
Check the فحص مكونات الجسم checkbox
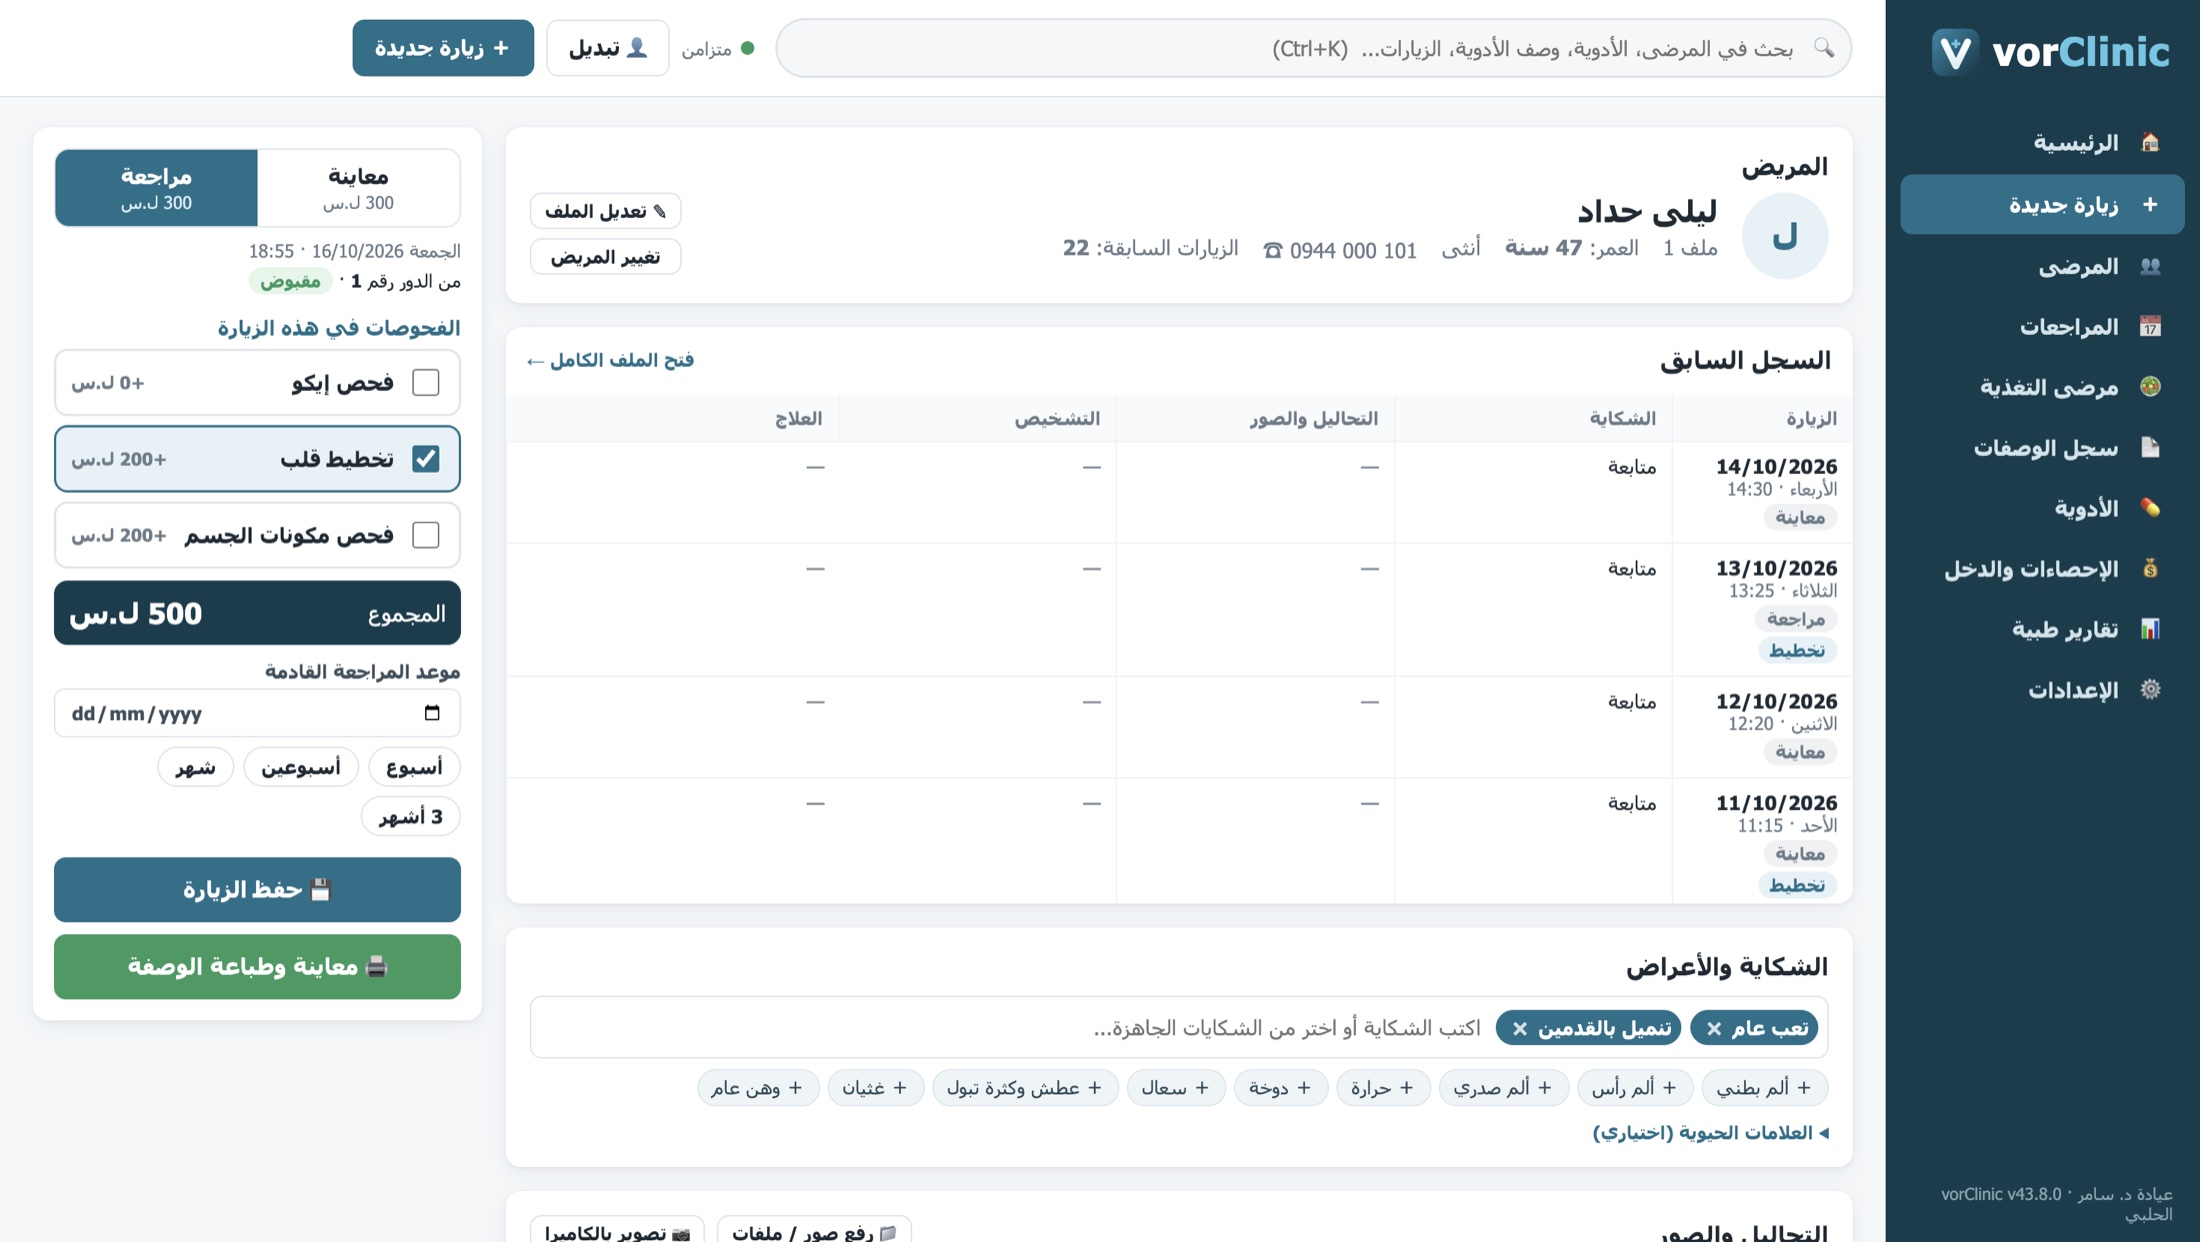pyautogui.click(x=426, y=535)
